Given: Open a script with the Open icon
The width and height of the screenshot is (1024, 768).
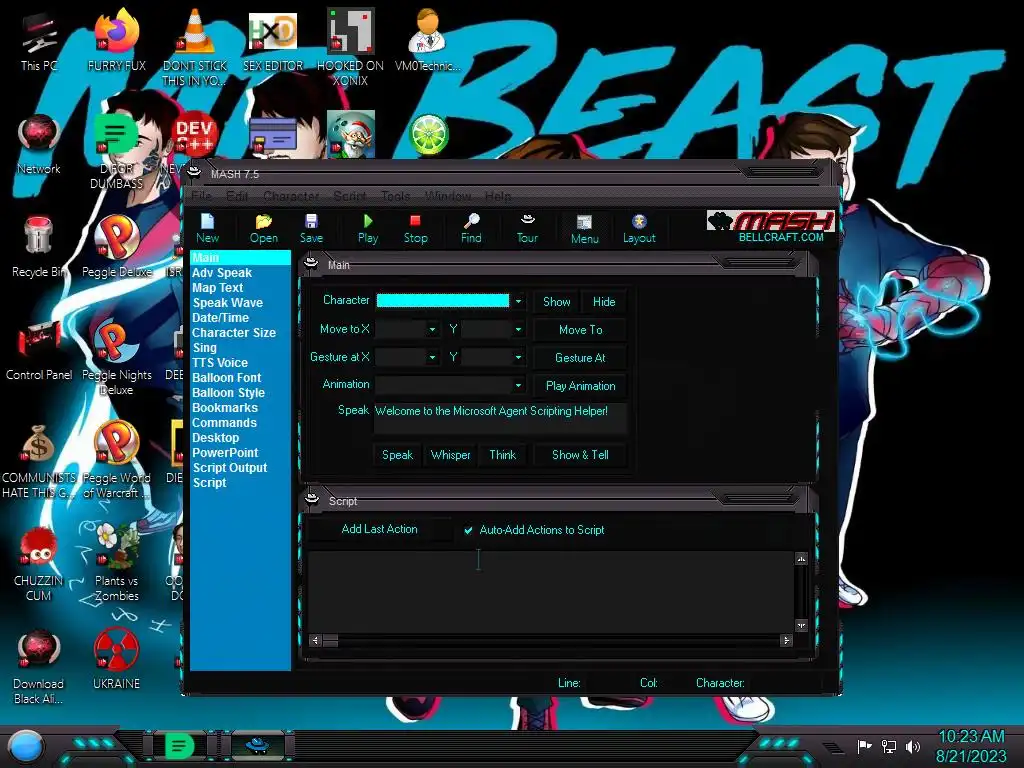Looking at the screenshot, I should tap(263, 229).
